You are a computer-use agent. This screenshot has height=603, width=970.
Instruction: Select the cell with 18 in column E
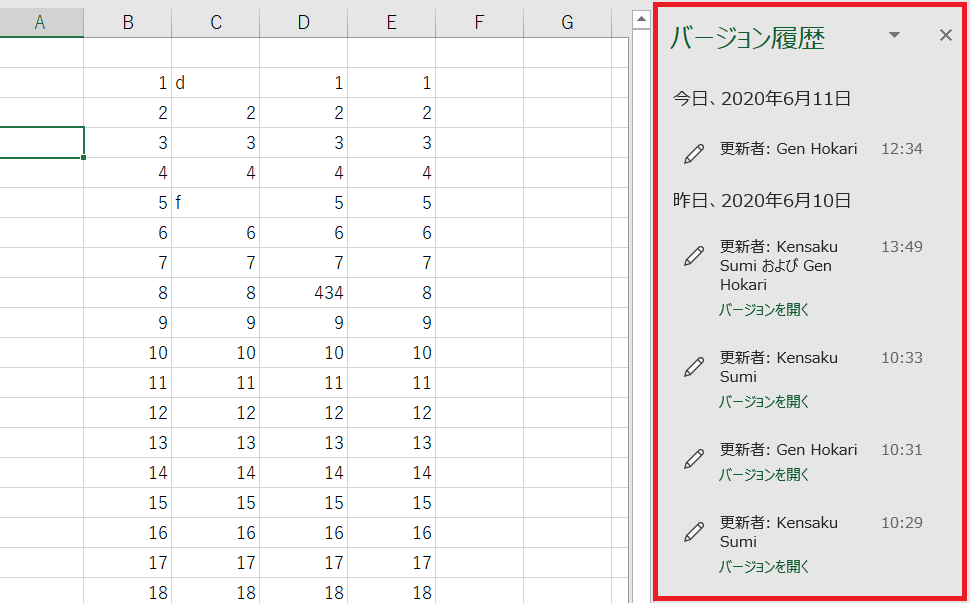click(x=392, y=592)
